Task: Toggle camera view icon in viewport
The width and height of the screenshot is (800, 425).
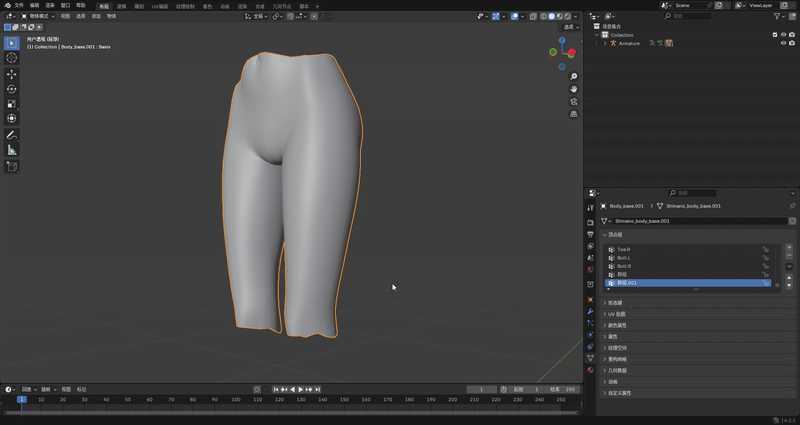Action: pyautogui.click(x=574, y=102)
